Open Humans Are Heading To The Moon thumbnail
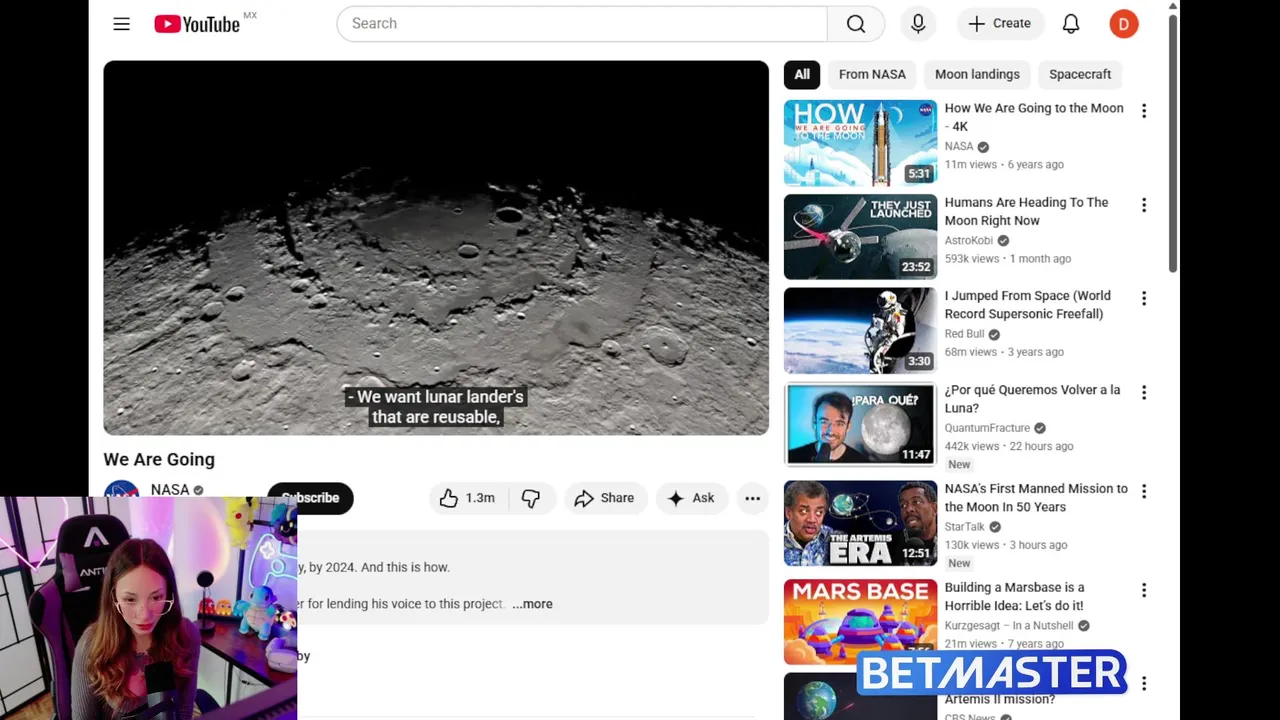1280x720 pixels. click(x=860, y=237)
